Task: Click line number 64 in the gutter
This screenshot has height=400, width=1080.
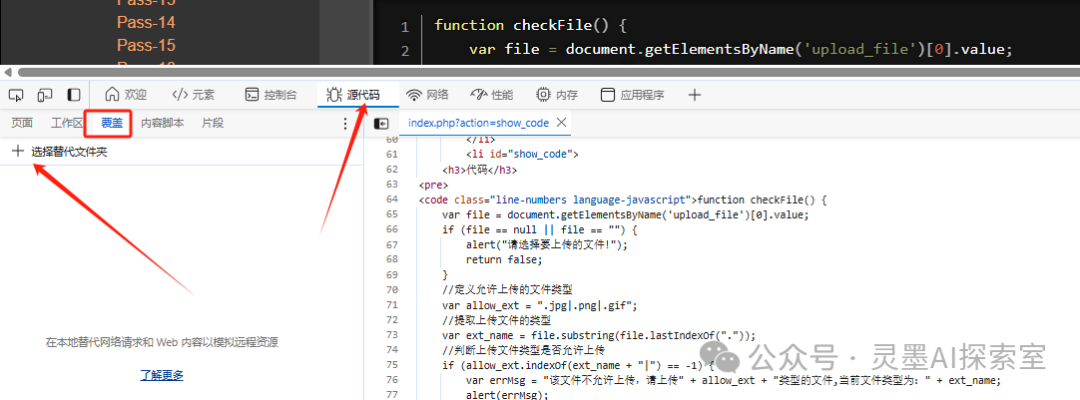Action: click(x=392, y=200)
